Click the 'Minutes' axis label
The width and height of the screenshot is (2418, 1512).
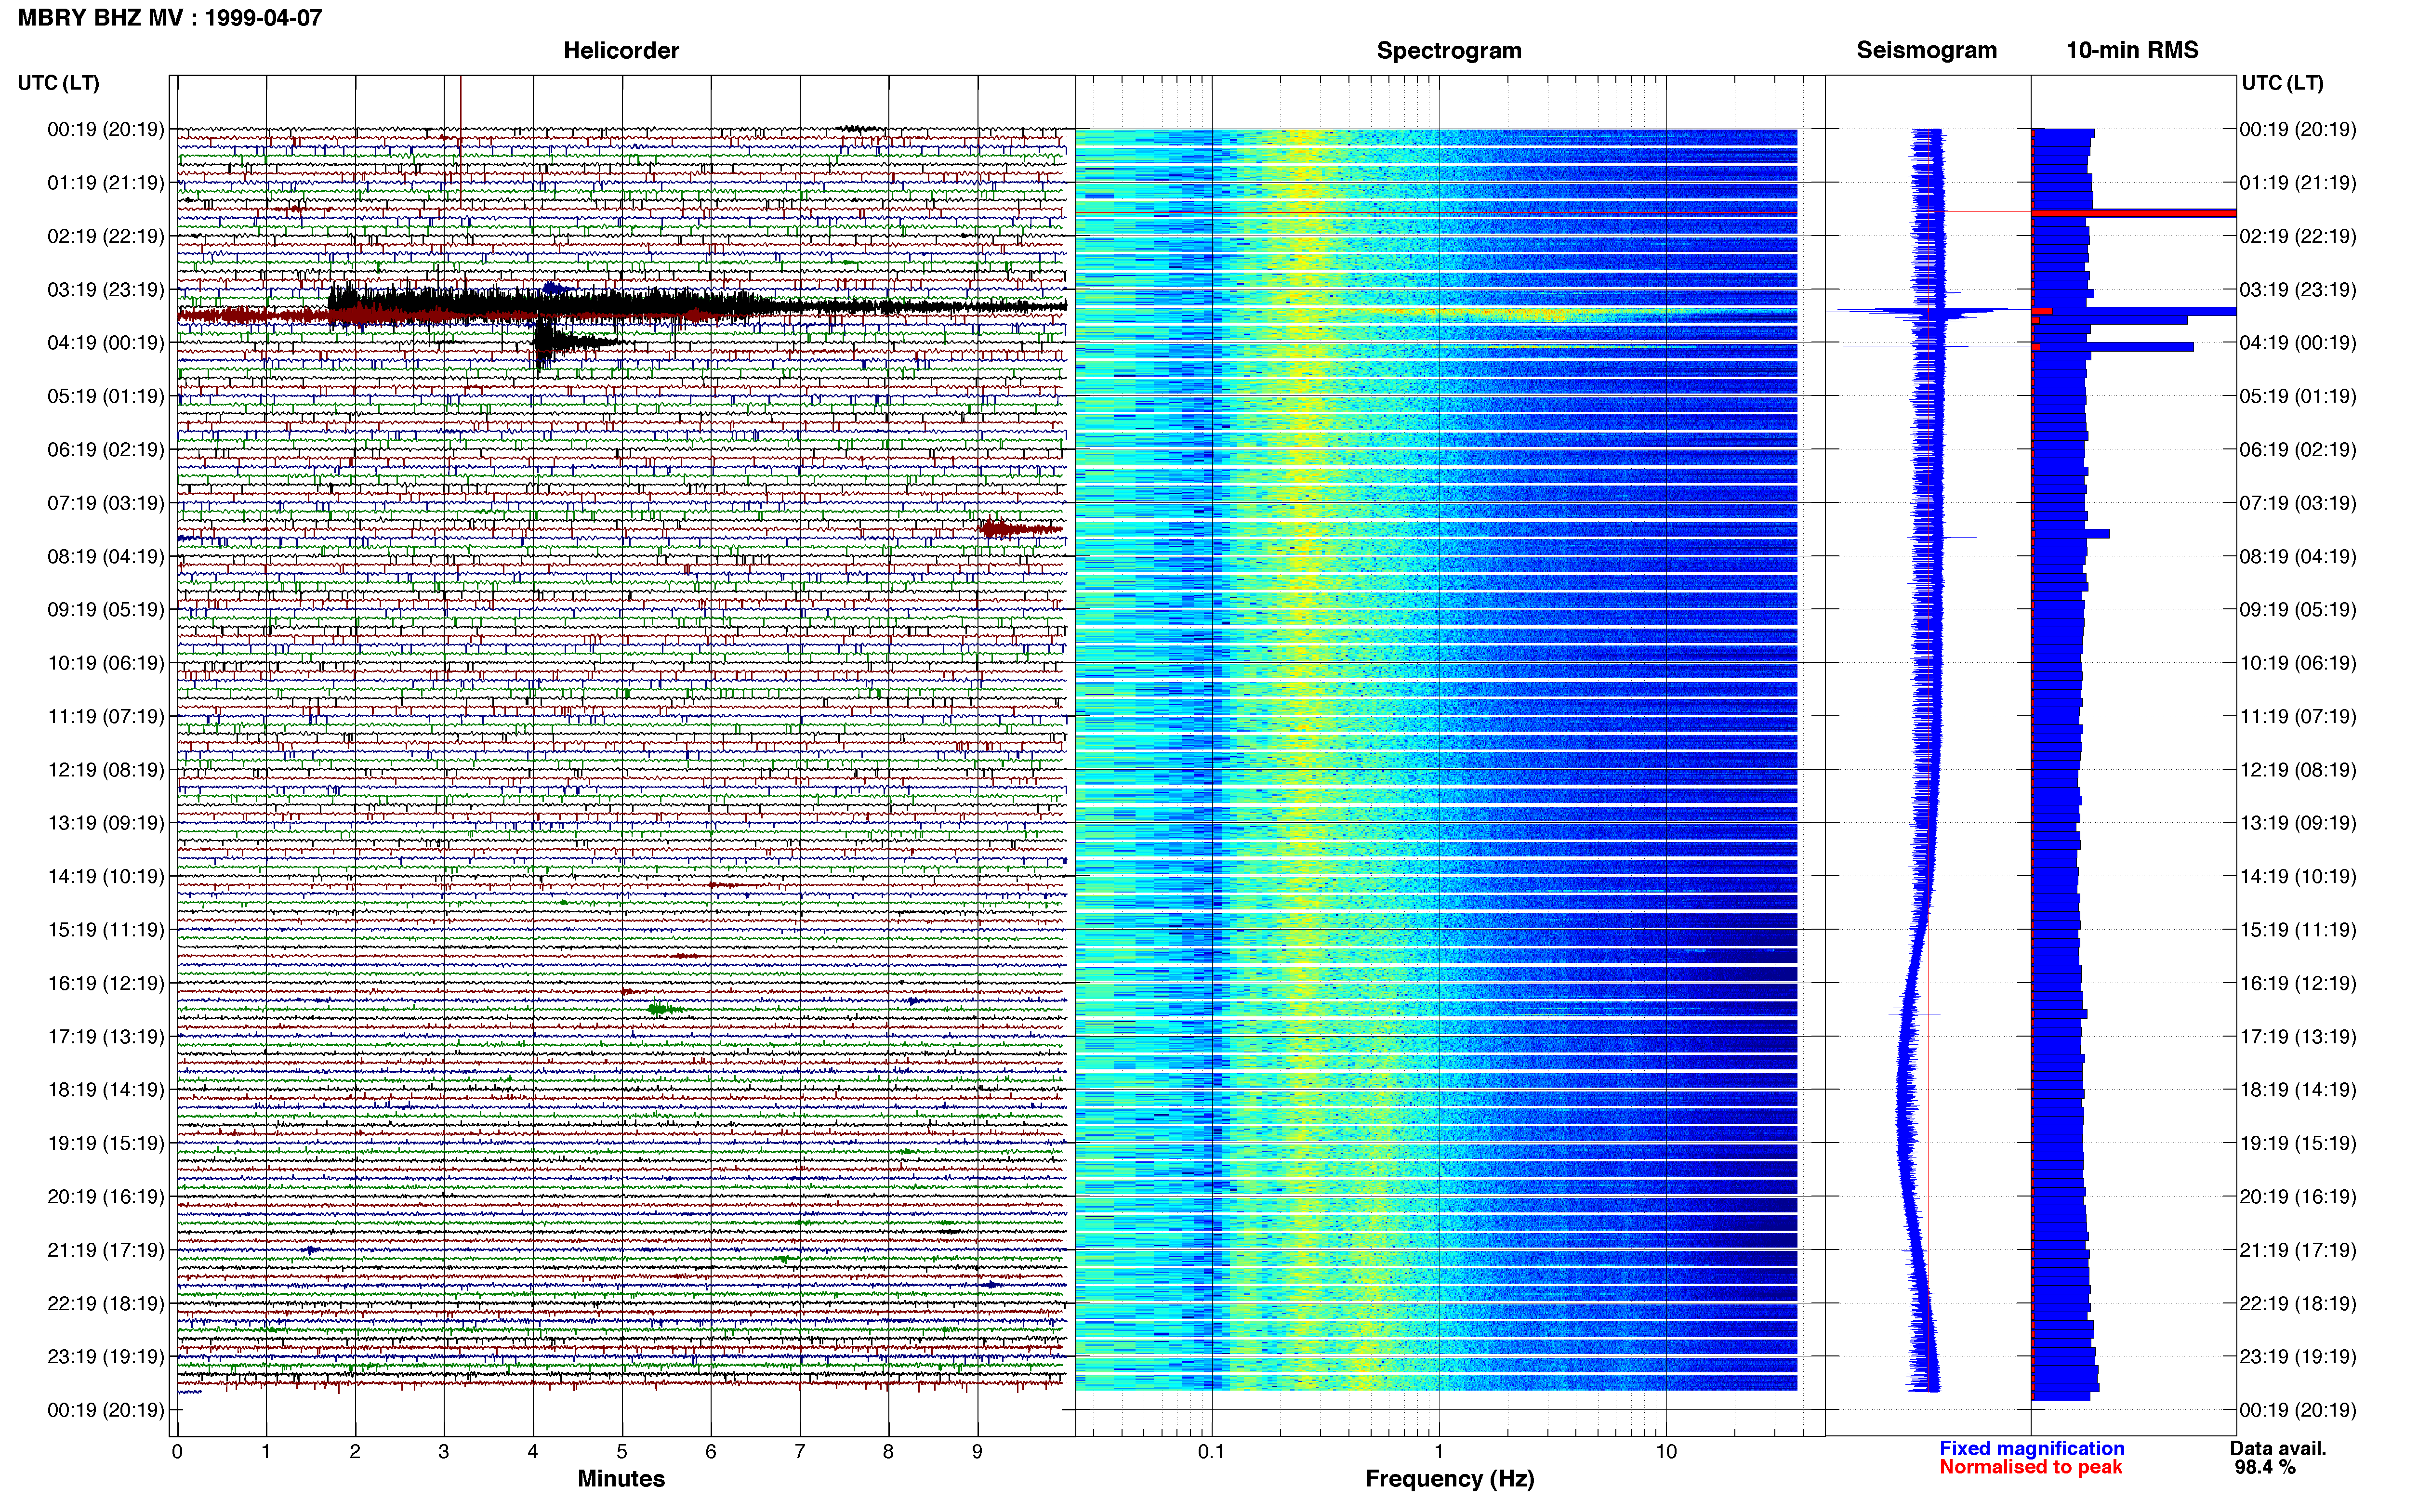click(x=621, y=1479)
